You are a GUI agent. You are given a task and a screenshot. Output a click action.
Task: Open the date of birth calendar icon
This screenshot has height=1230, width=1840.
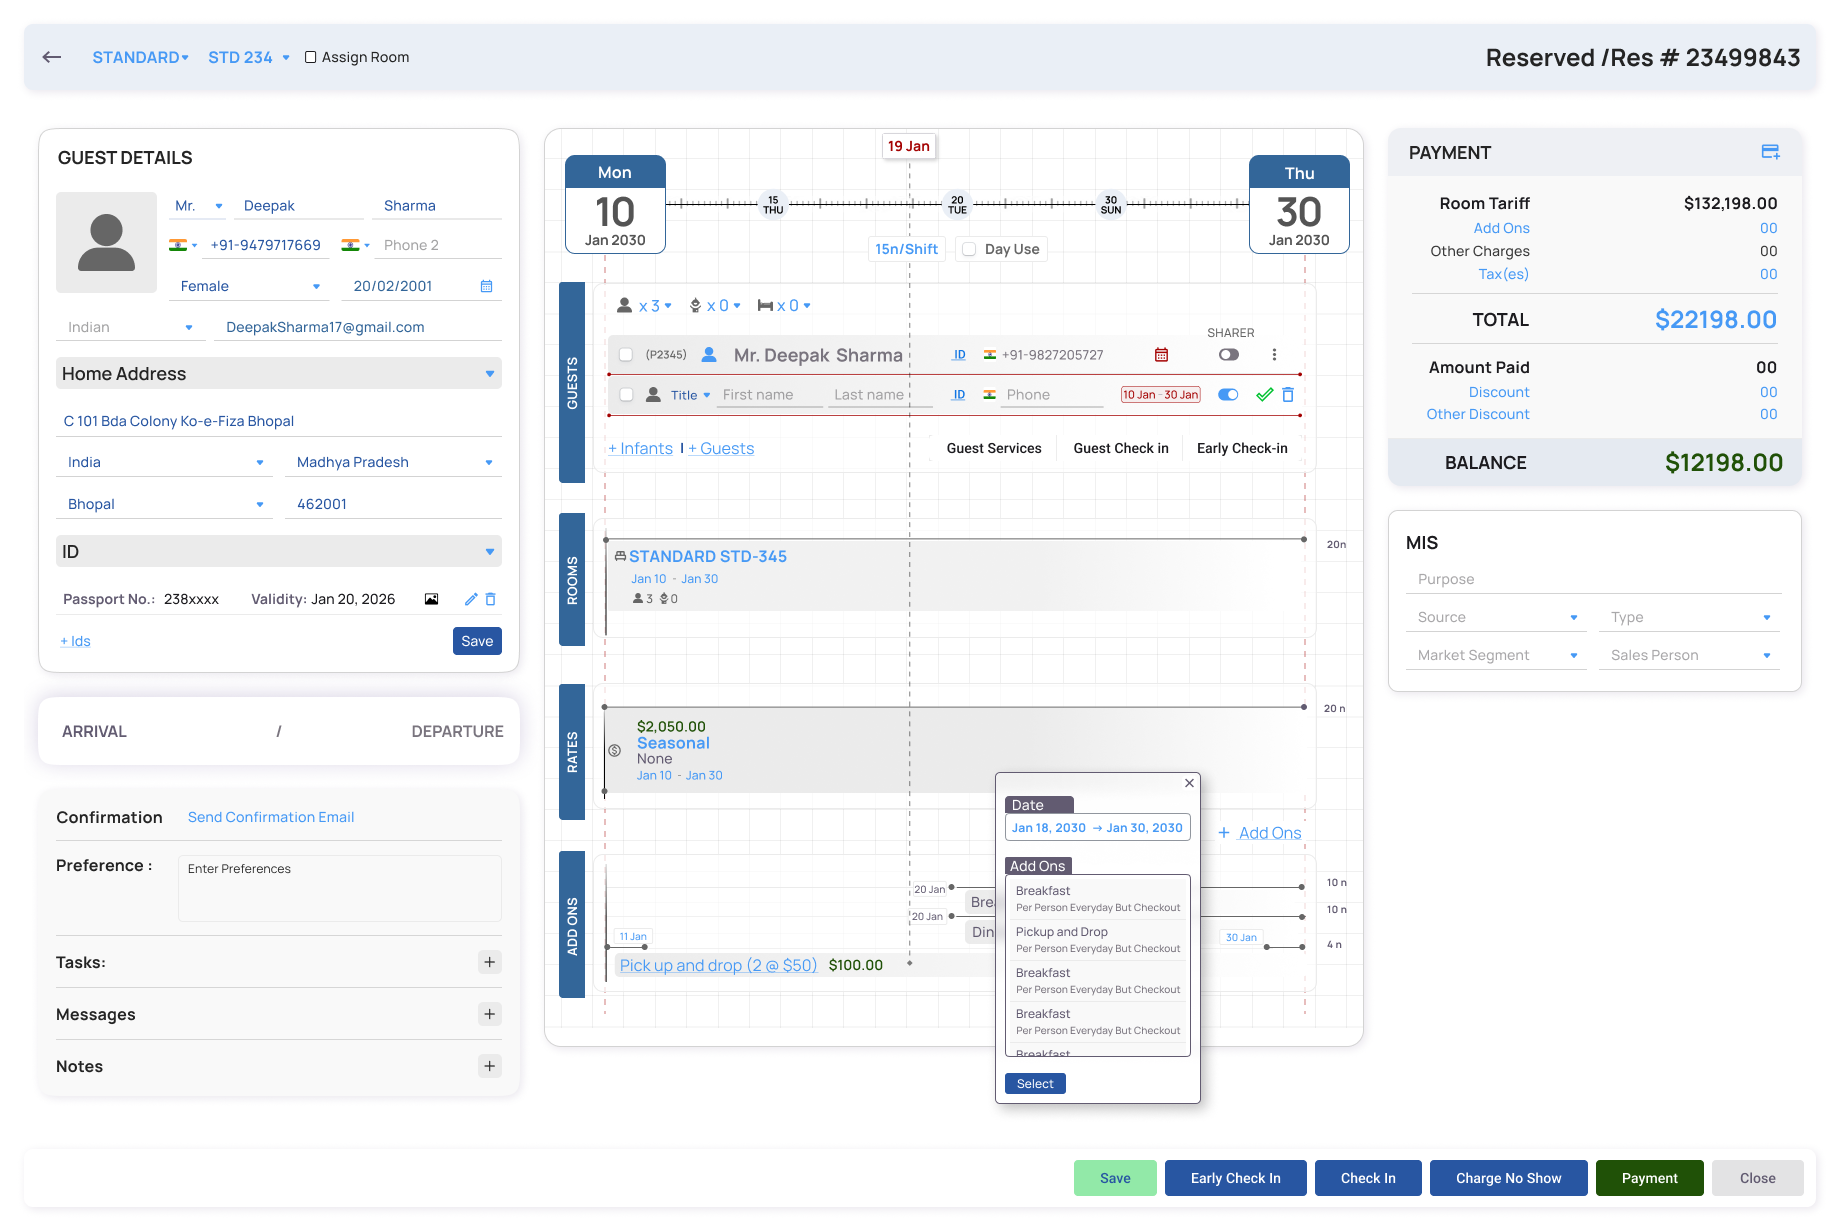point(486,286)
